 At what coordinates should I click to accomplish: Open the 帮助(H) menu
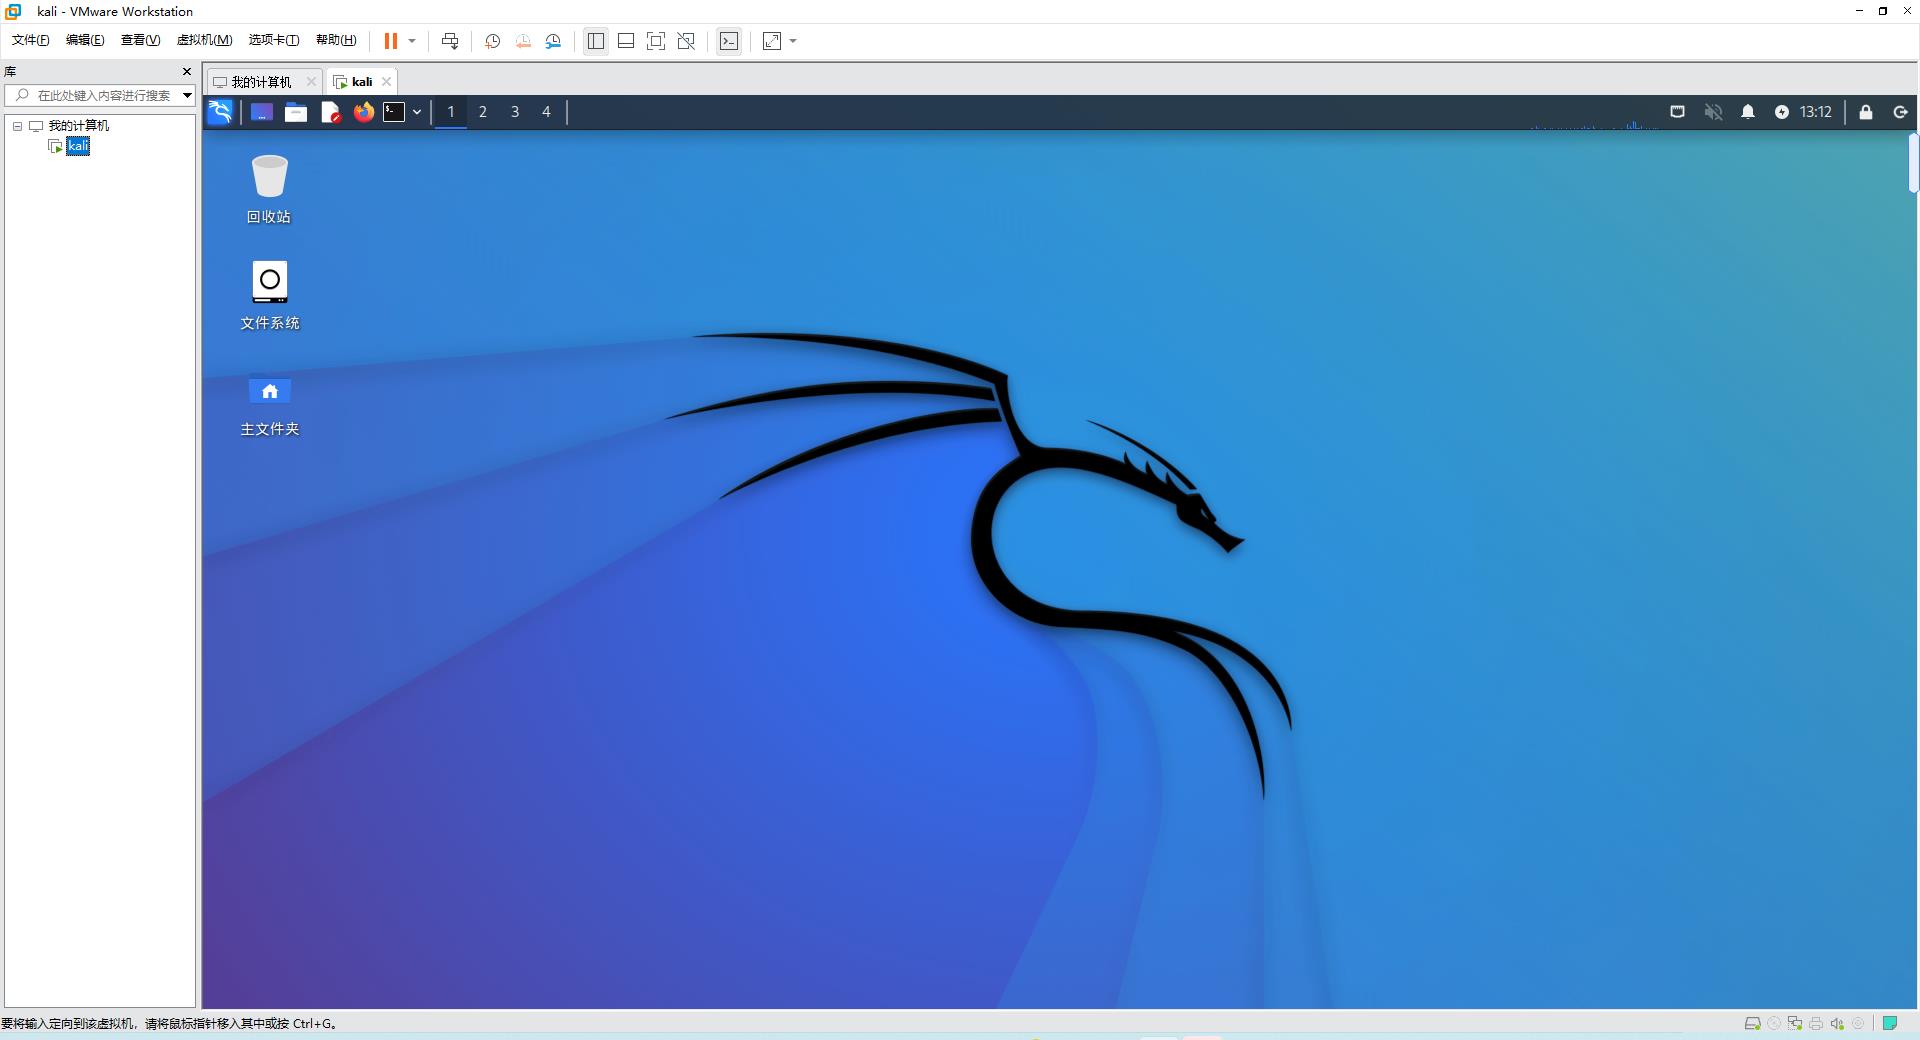click(336, 40)
